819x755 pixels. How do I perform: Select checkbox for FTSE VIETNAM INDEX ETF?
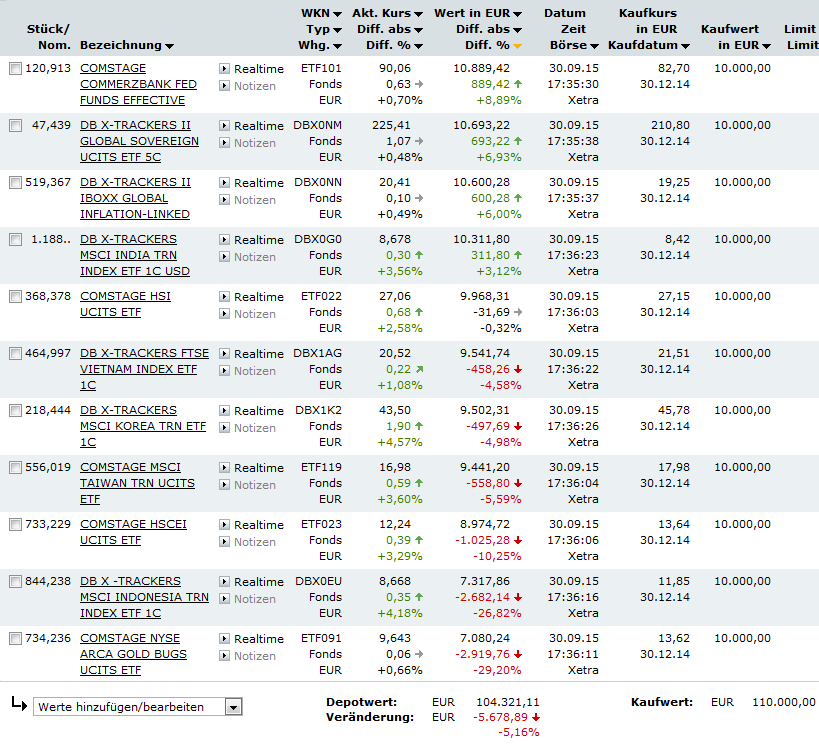click(16, 353)
